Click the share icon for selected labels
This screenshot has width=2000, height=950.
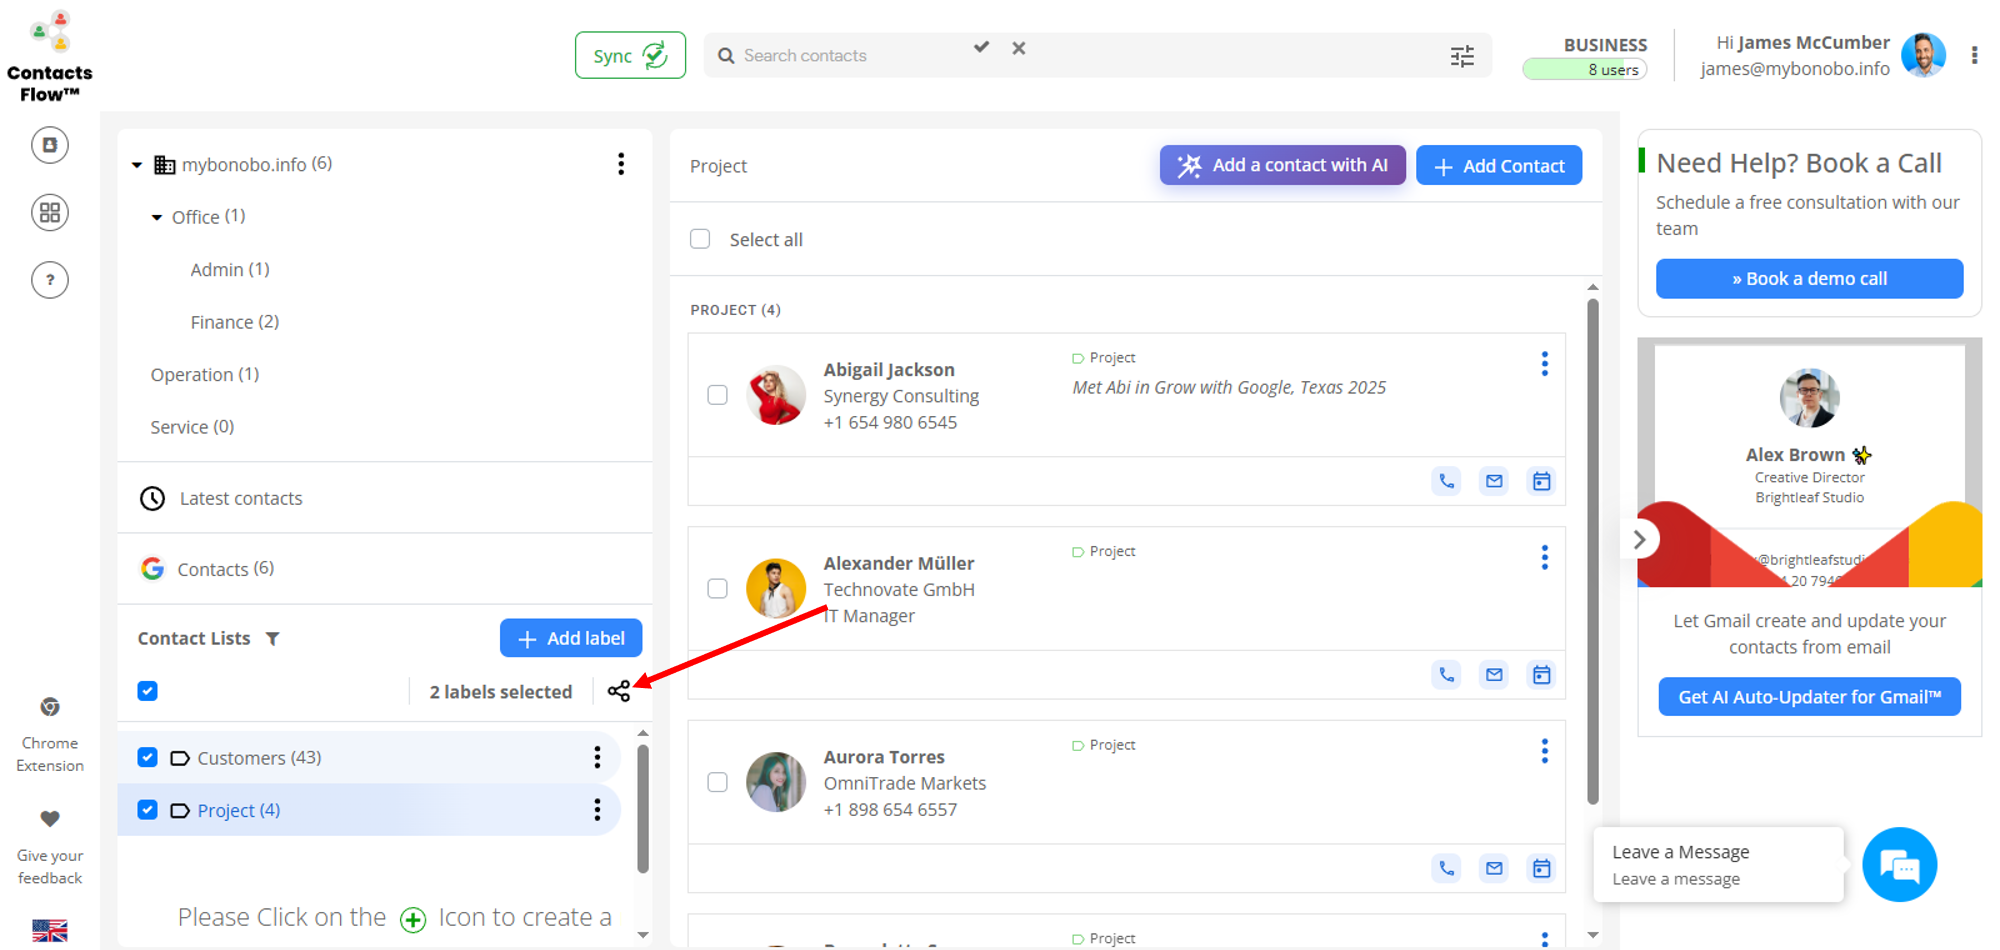(x=619, y=691)
